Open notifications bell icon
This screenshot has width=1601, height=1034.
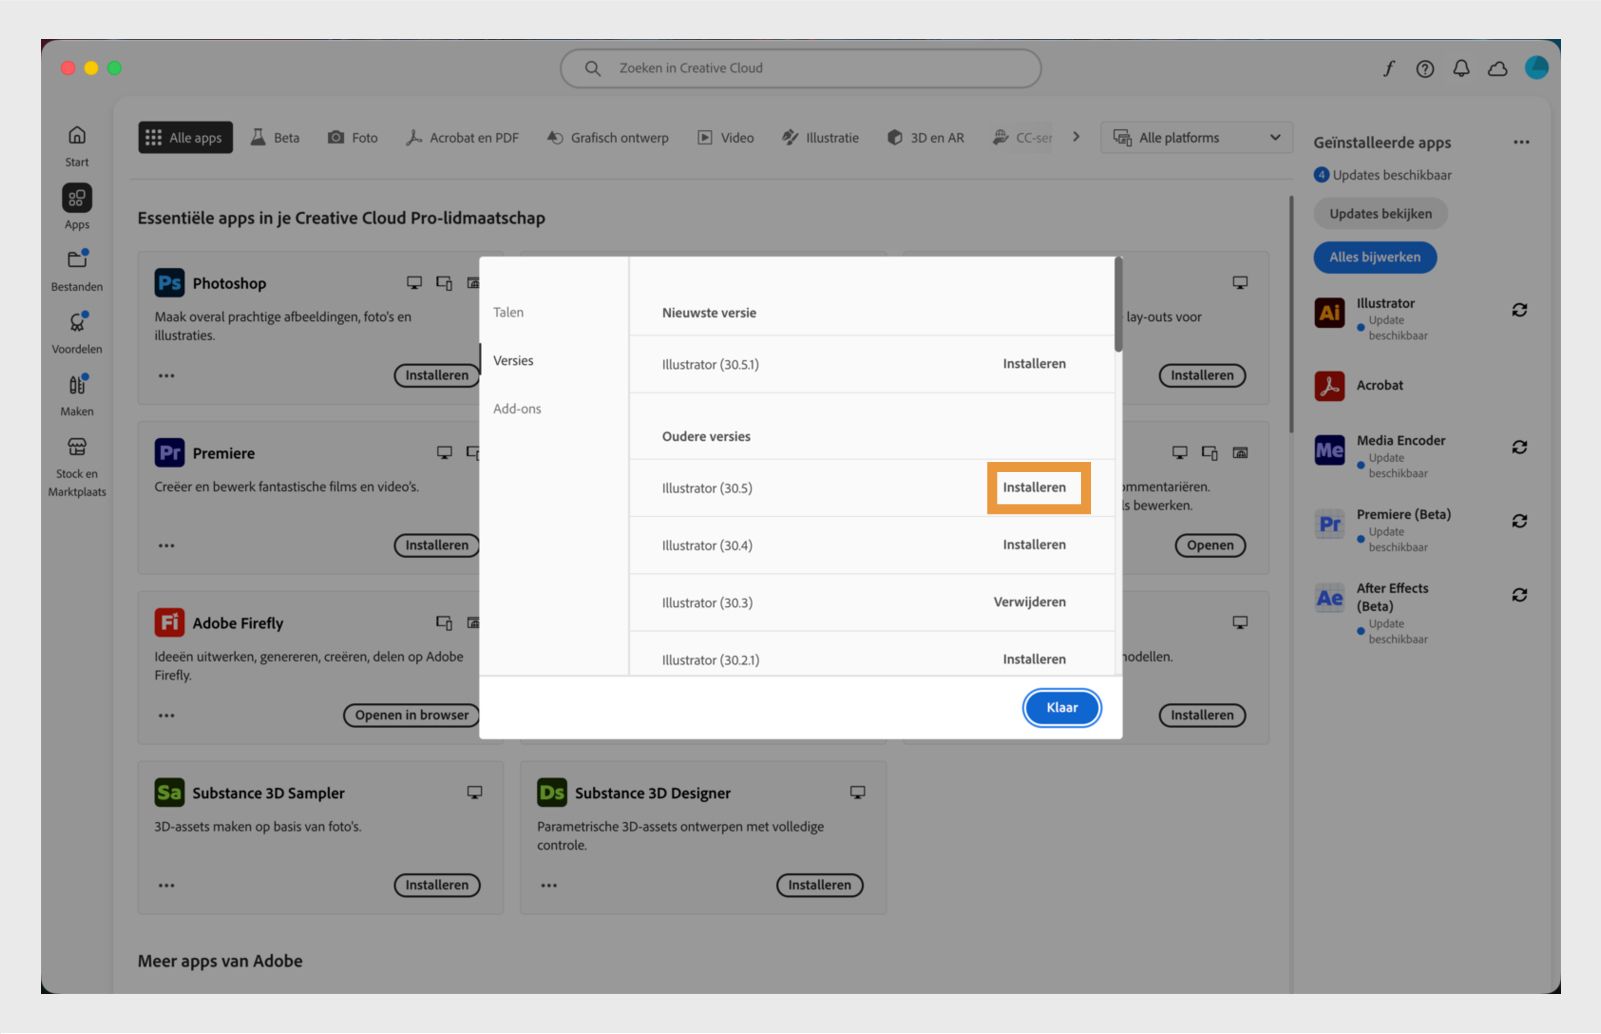(1461, 68)
